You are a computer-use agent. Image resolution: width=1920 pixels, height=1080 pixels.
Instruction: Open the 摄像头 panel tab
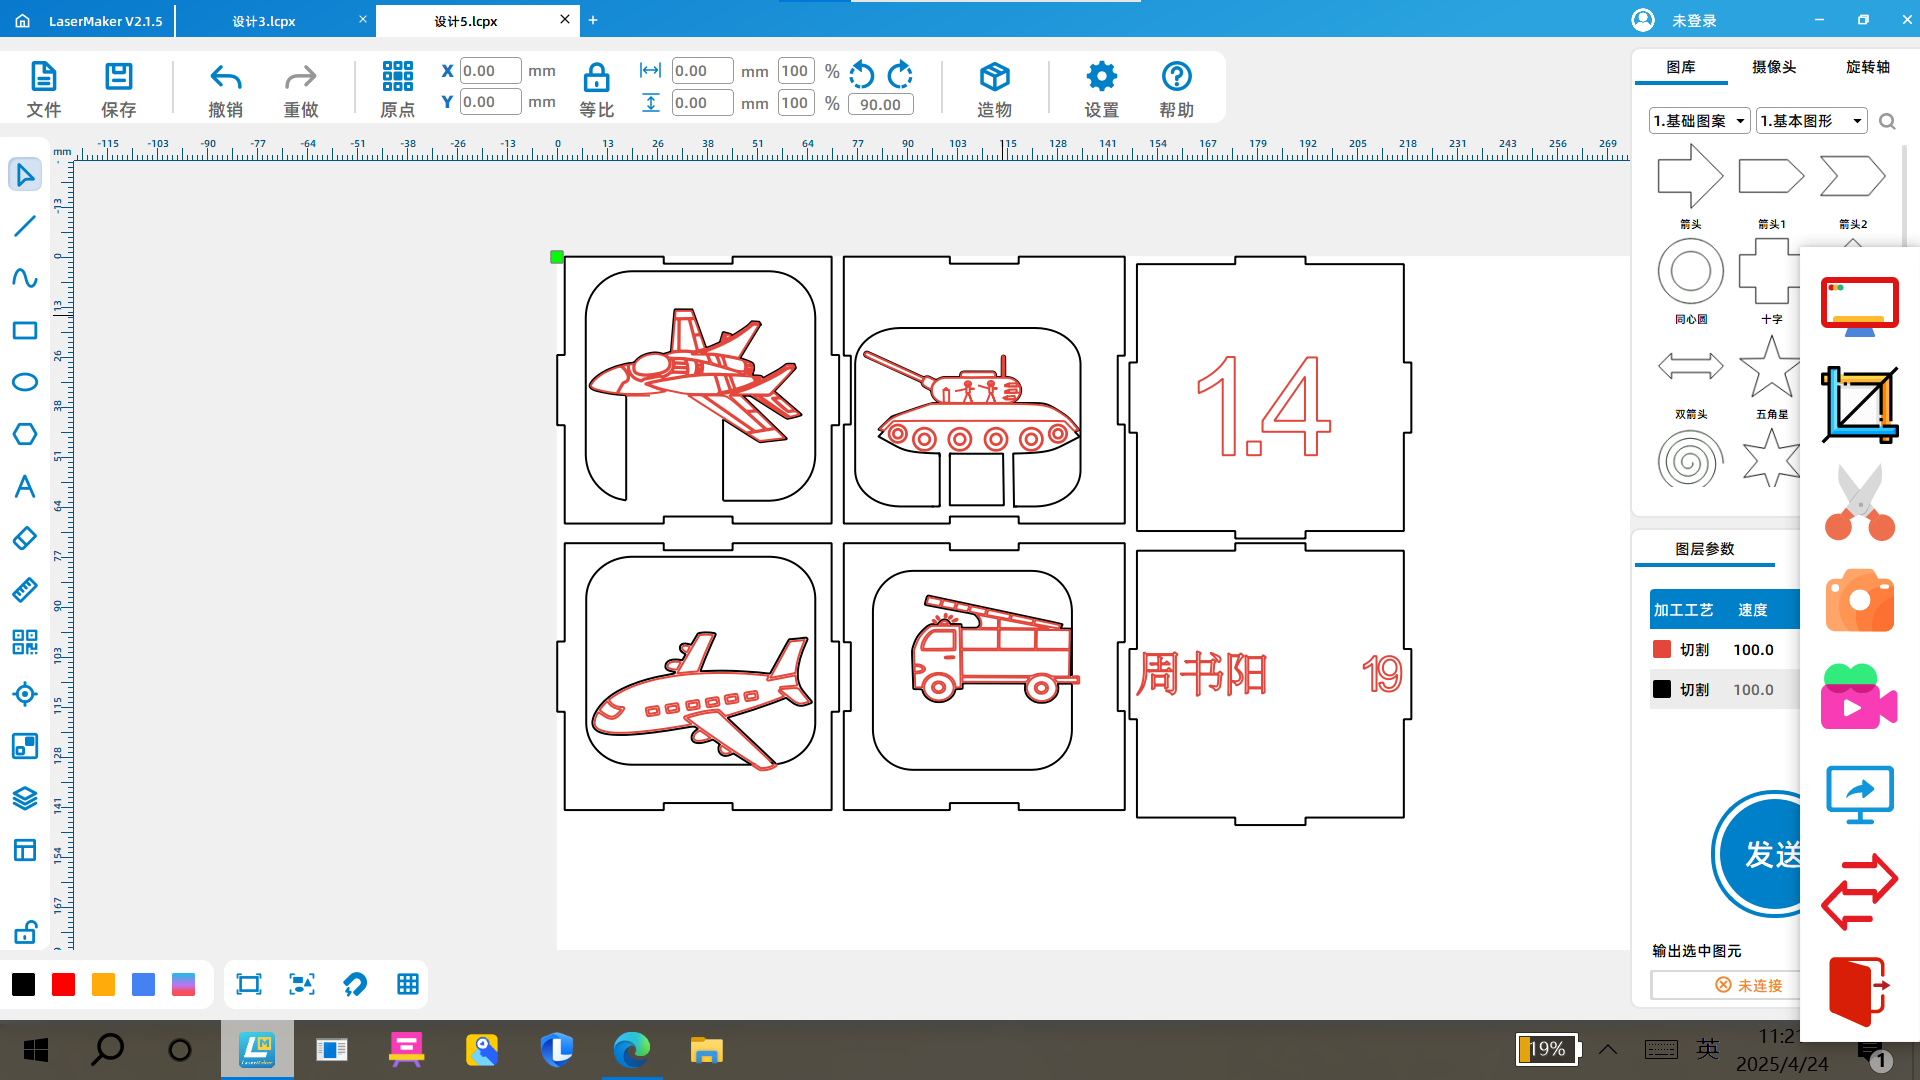1774,67
